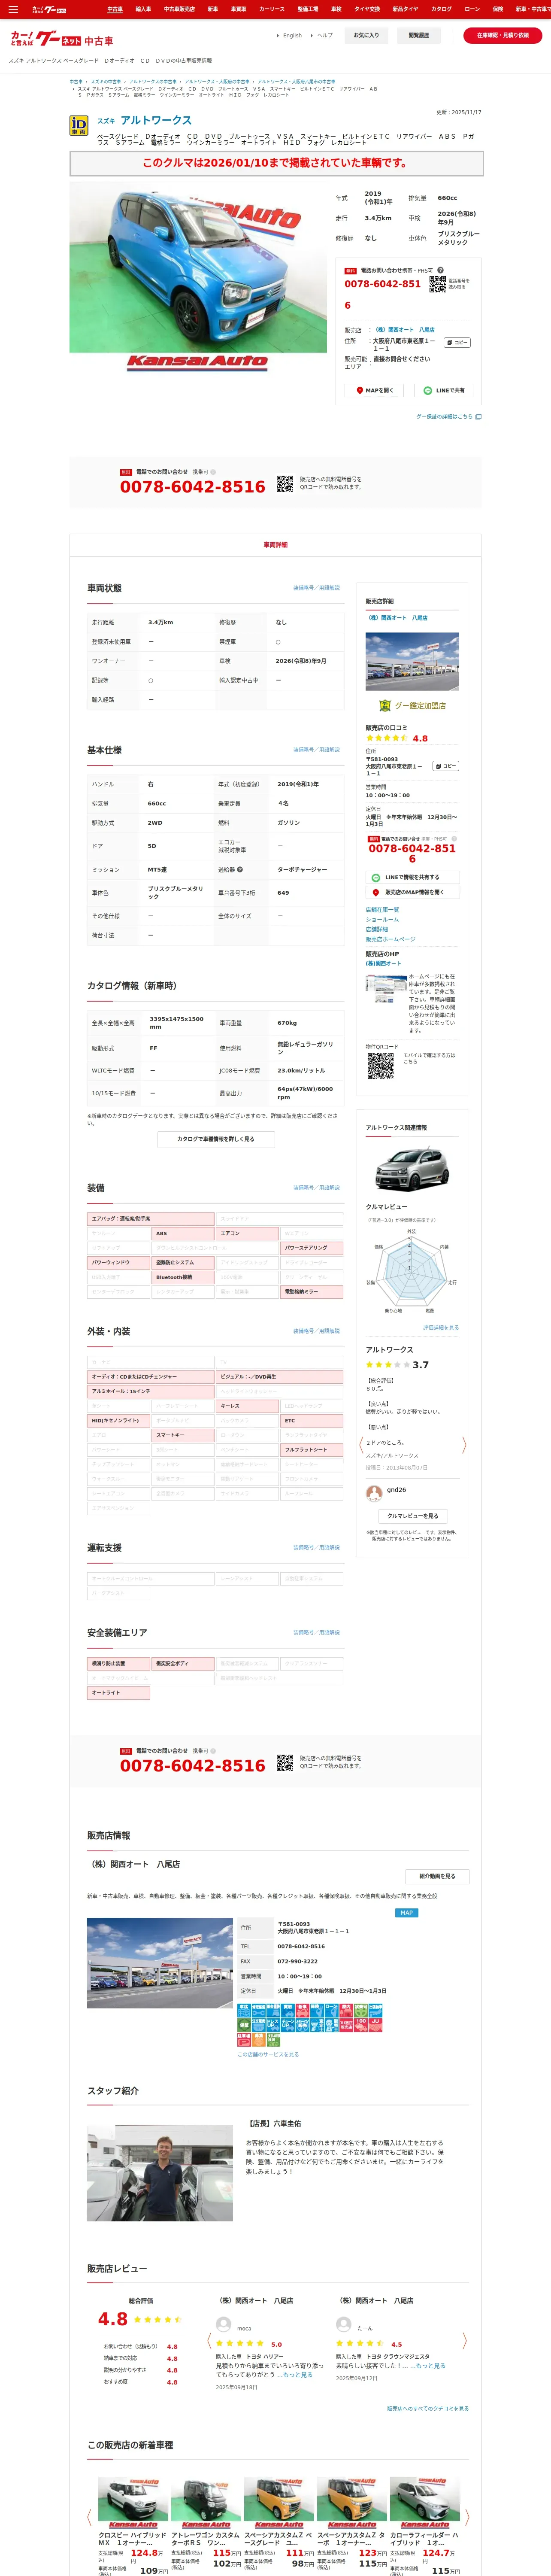Click the 車両詳細 section tab
The image size is (551, 2576).
click(x=275, y=545)
